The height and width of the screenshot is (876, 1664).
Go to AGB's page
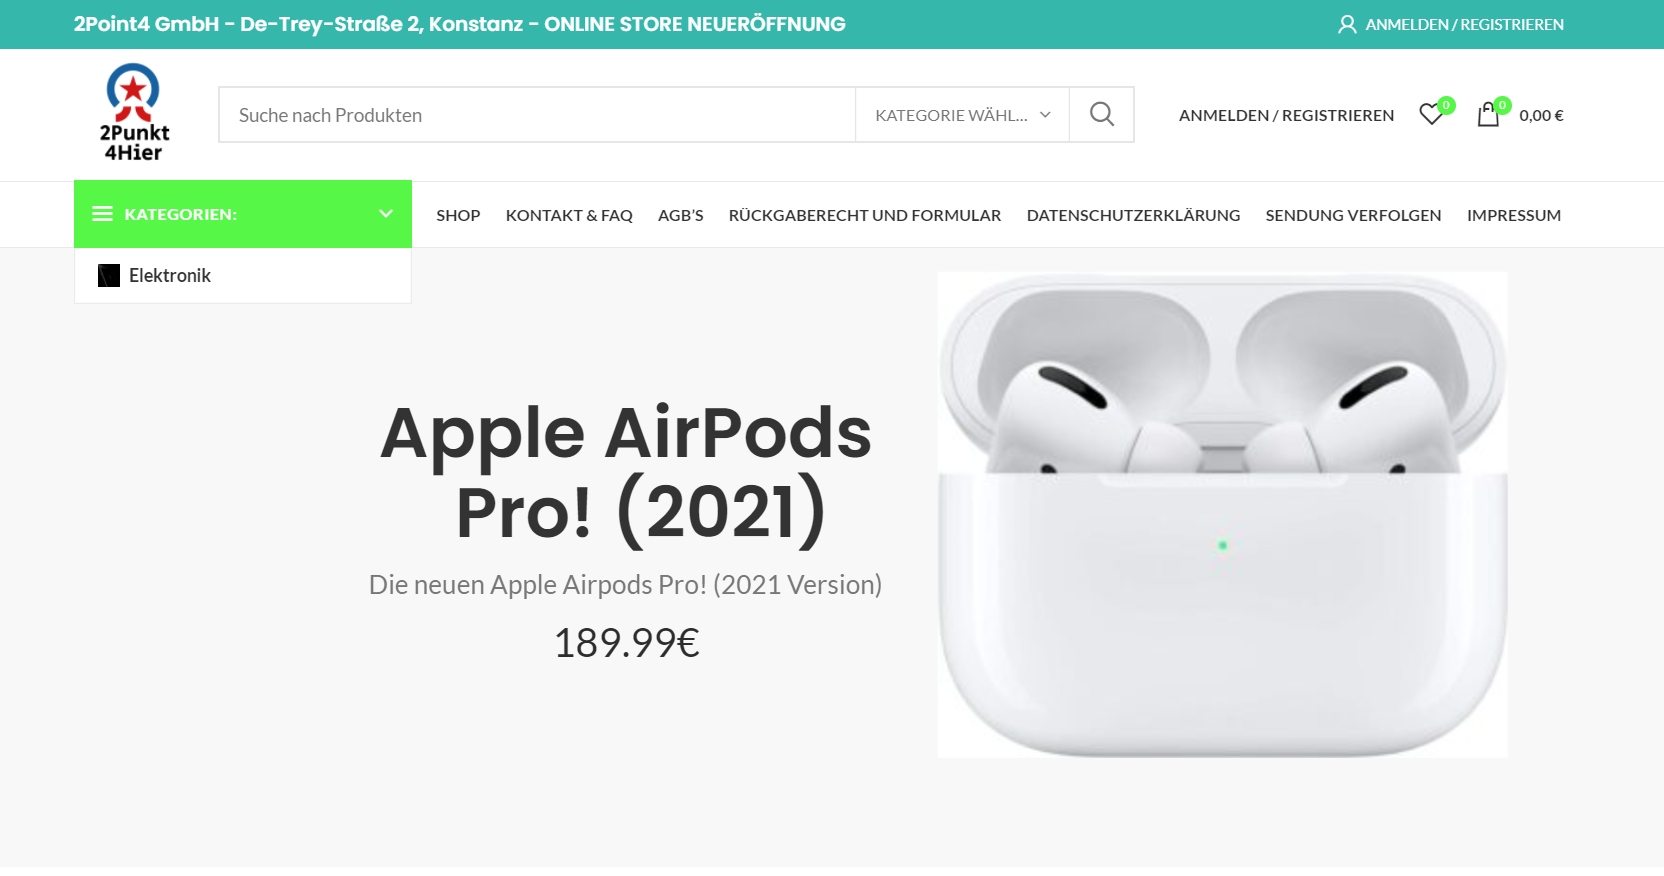[x=681, y=215]
